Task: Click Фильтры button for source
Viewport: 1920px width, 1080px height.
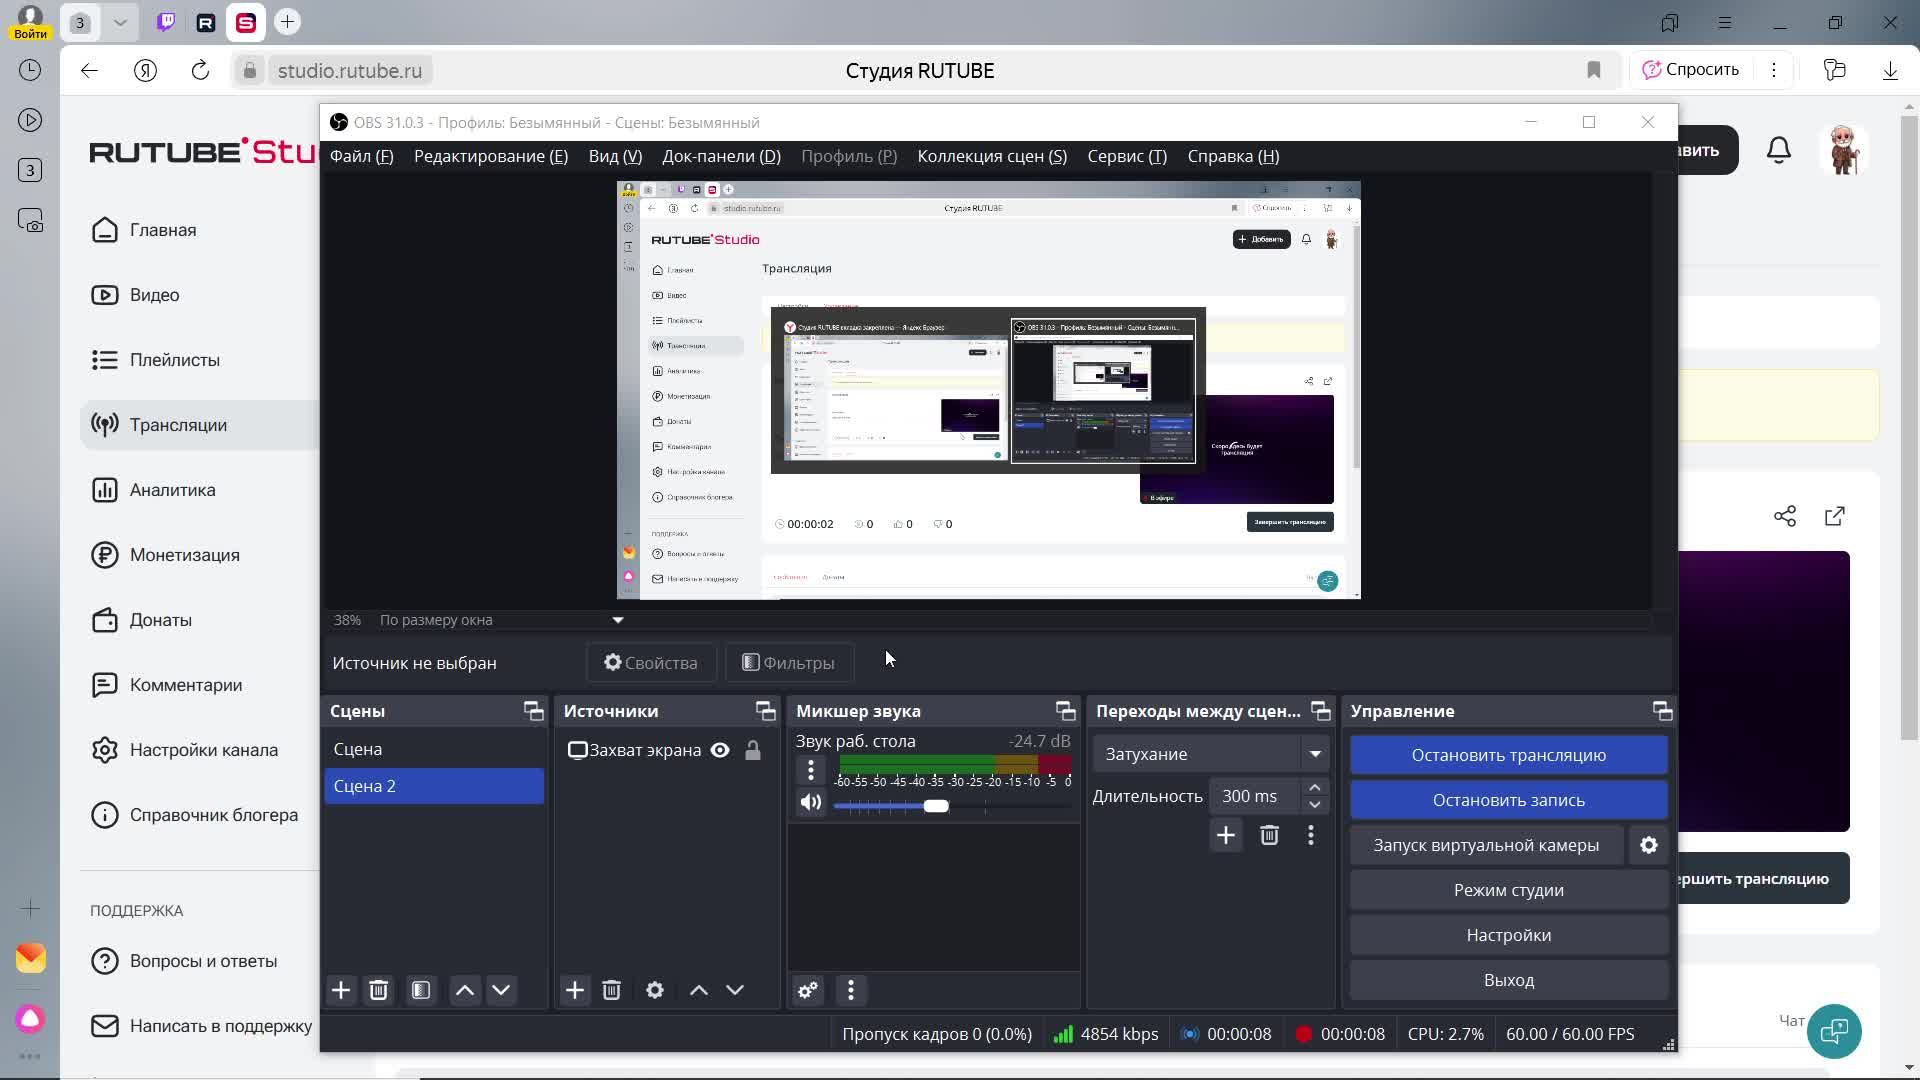Action: tap(788, 663)
